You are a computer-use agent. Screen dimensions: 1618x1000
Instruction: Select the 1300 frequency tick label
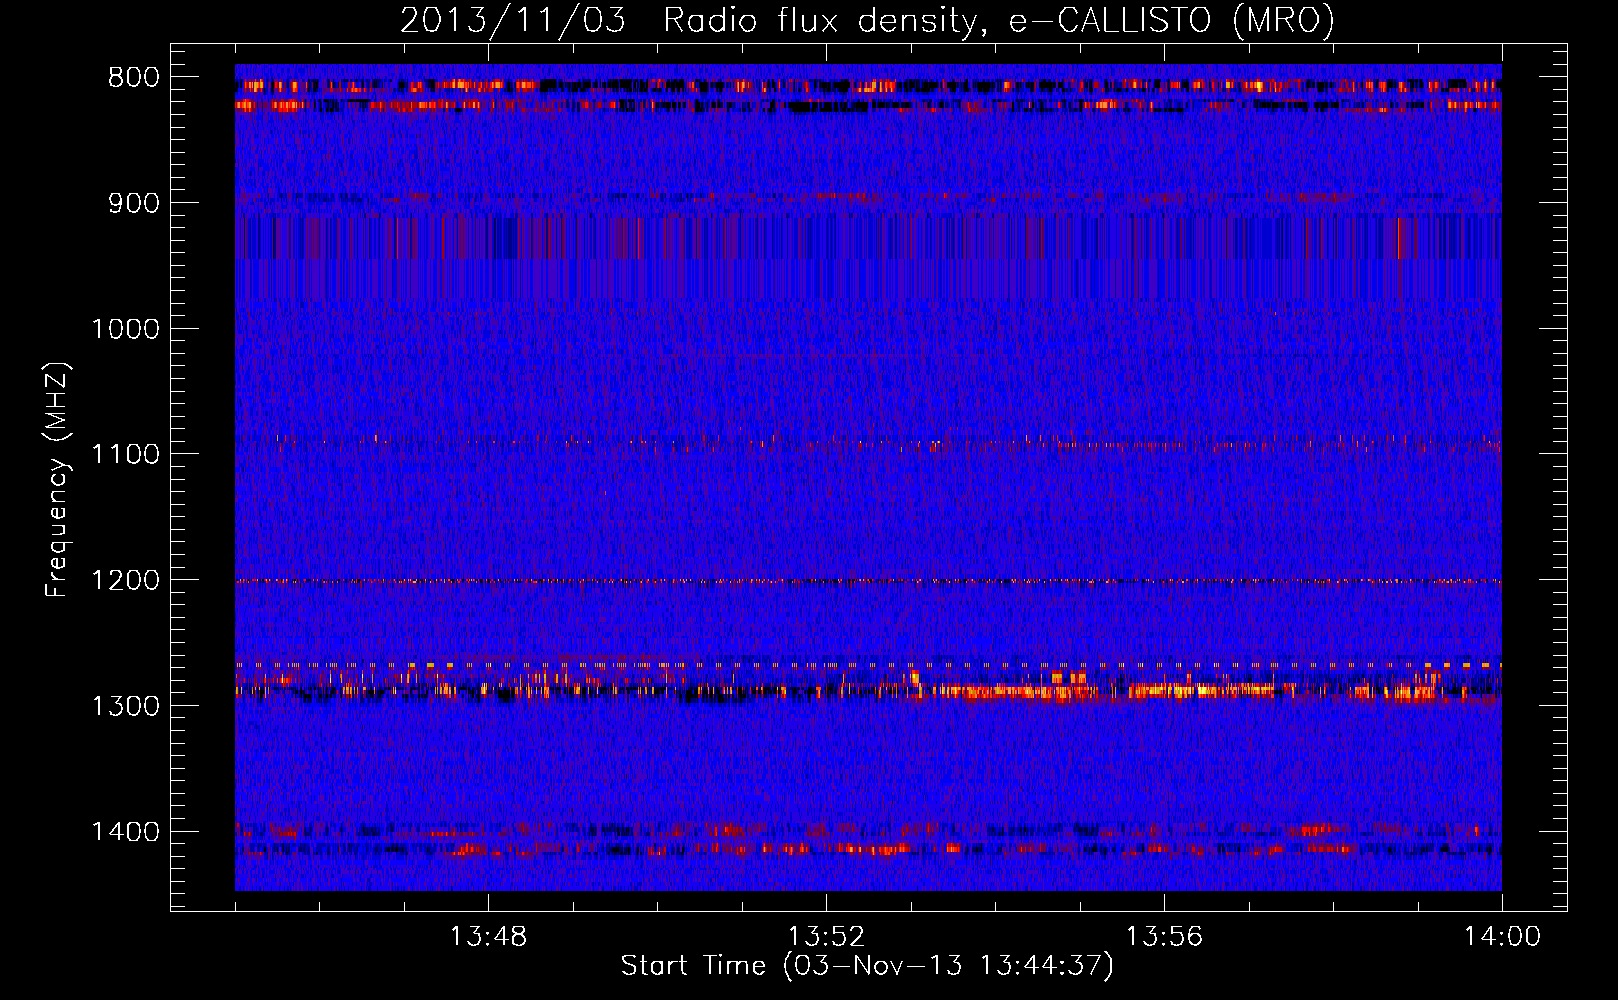125,706
